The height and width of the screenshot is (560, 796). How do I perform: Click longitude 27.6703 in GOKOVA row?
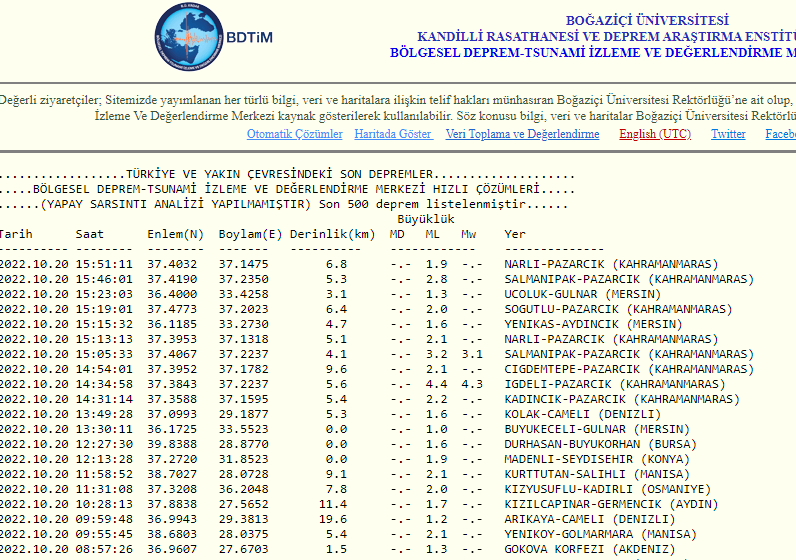click(244, 549)
